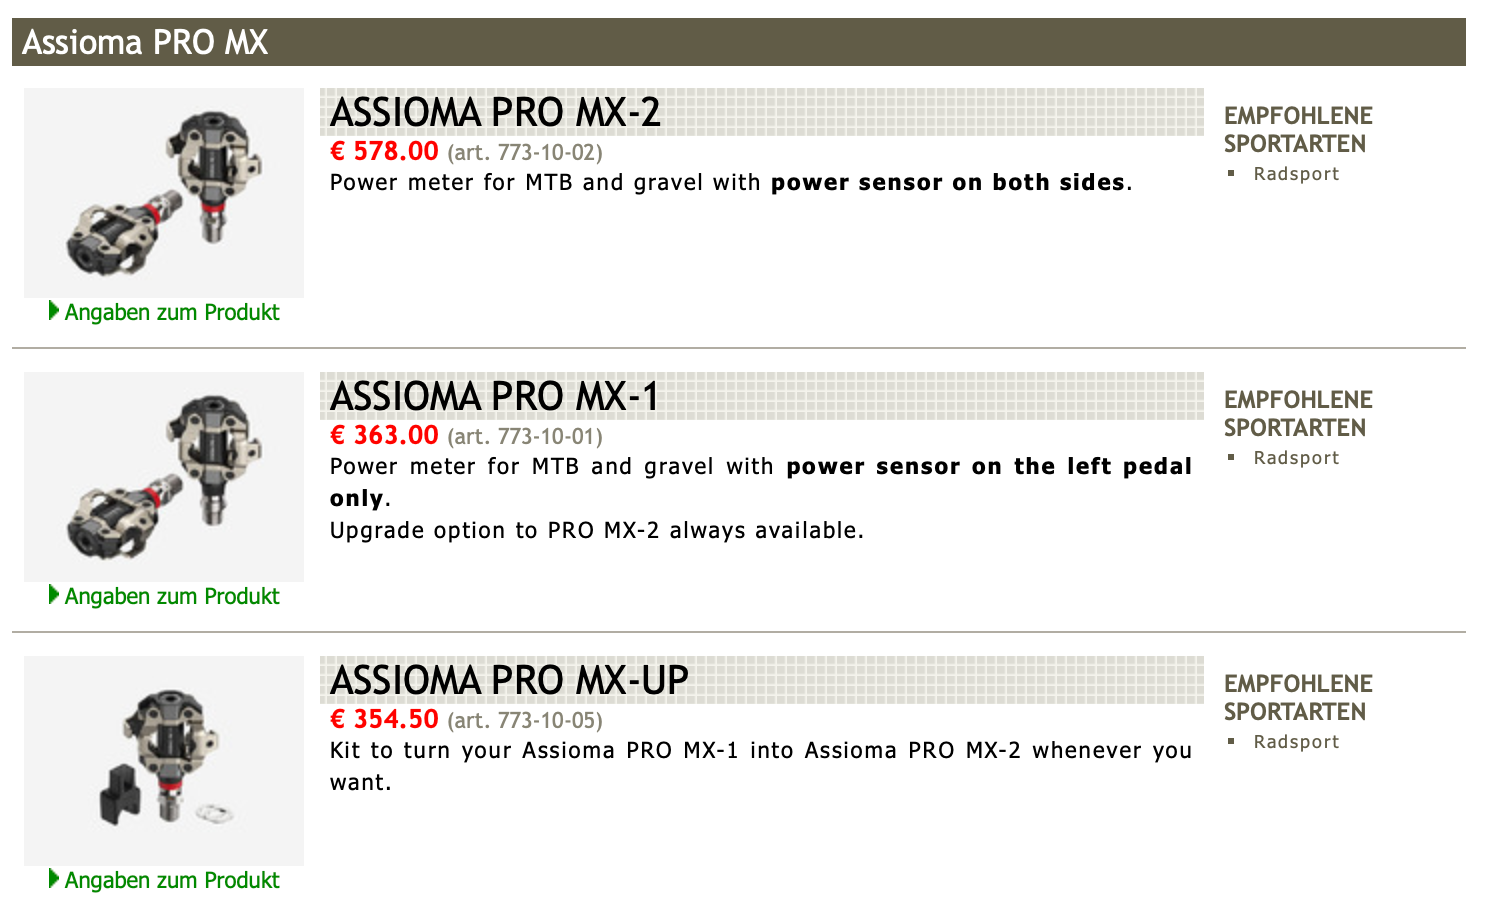Select the ASSIOMA PRO MX-1 product title
This screenshot has height=904, width=1498.
[494, 397]
